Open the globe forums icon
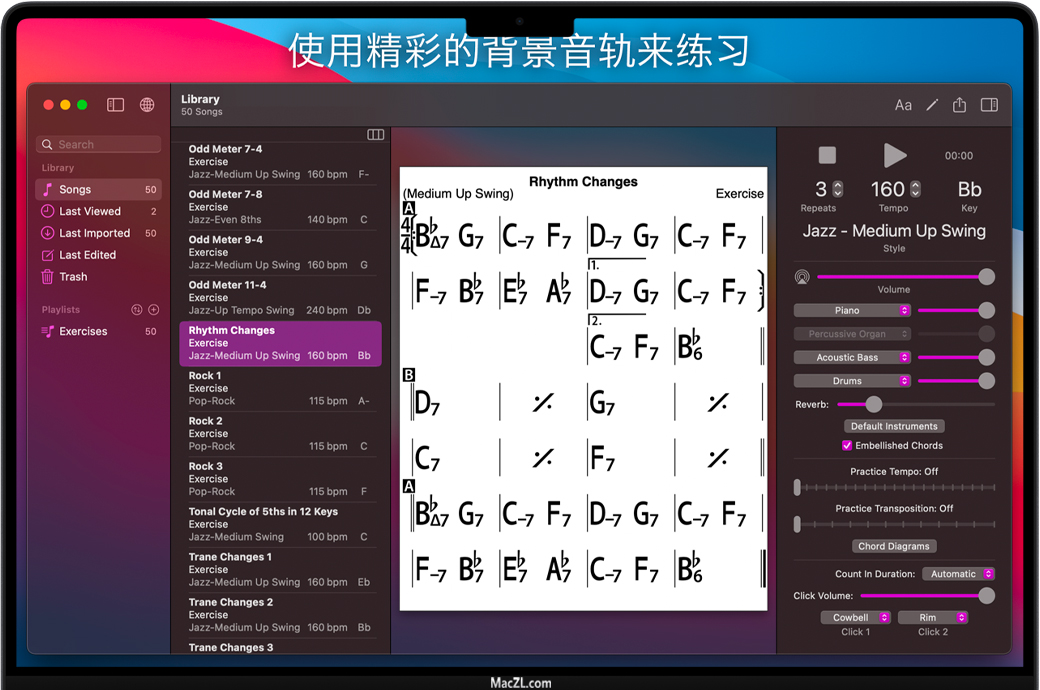This screenshot has width=1040, height=690. coord(147,105)
